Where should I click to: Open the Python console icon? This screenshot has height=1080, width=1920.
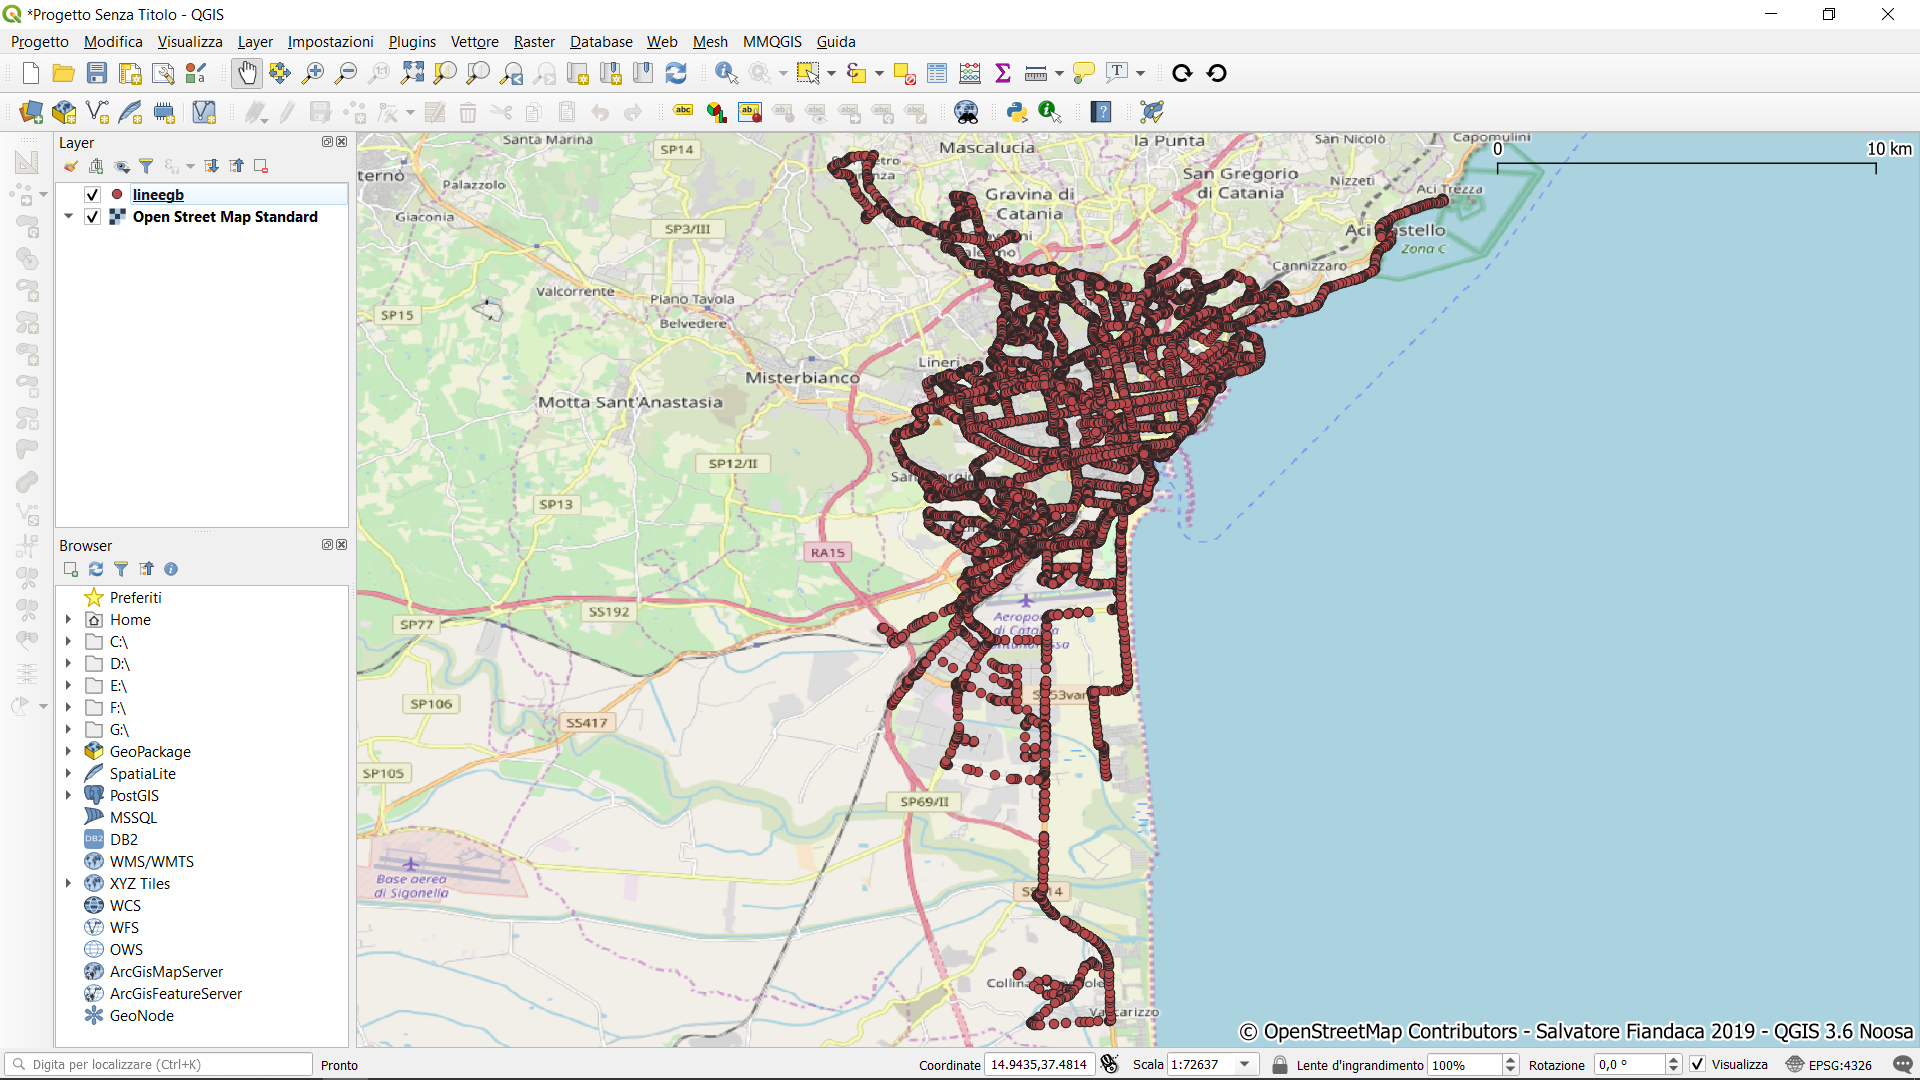[x=1017, y=112]
